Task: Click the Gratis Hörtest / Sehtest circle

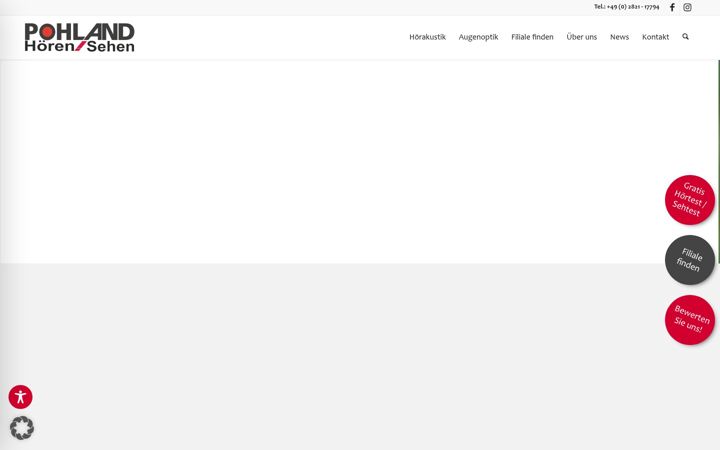Action: pyautogui.click(x=690, y=200)
